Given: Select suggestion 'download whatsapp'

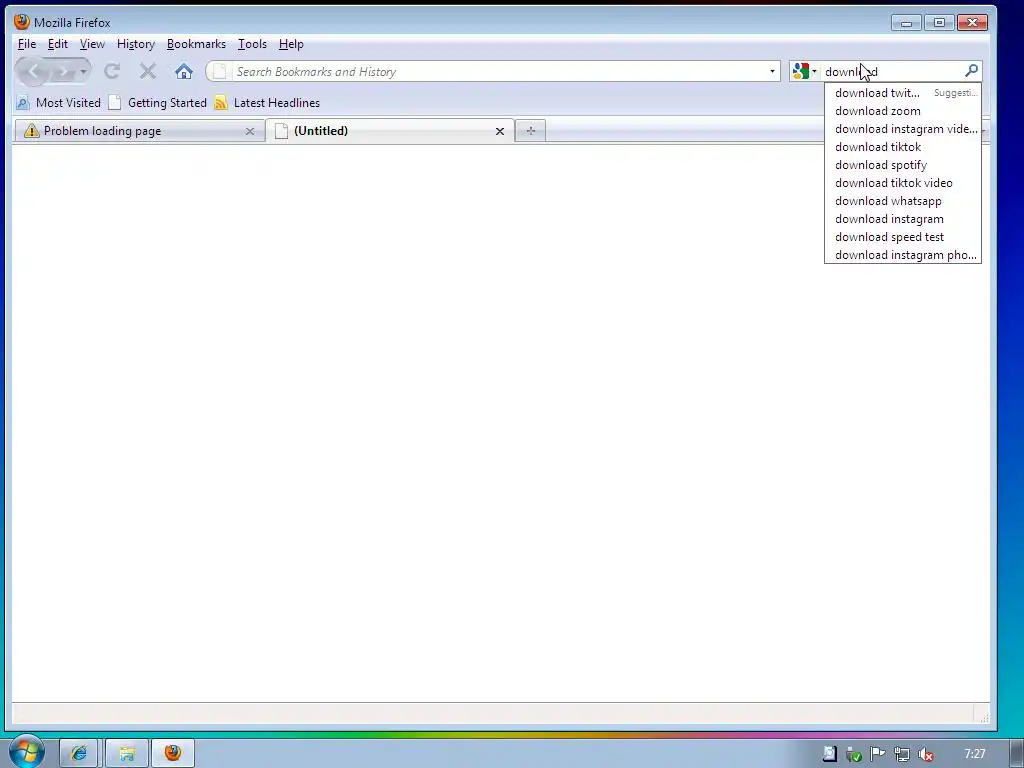Looking at the screenshot, I should click(903, 201).
